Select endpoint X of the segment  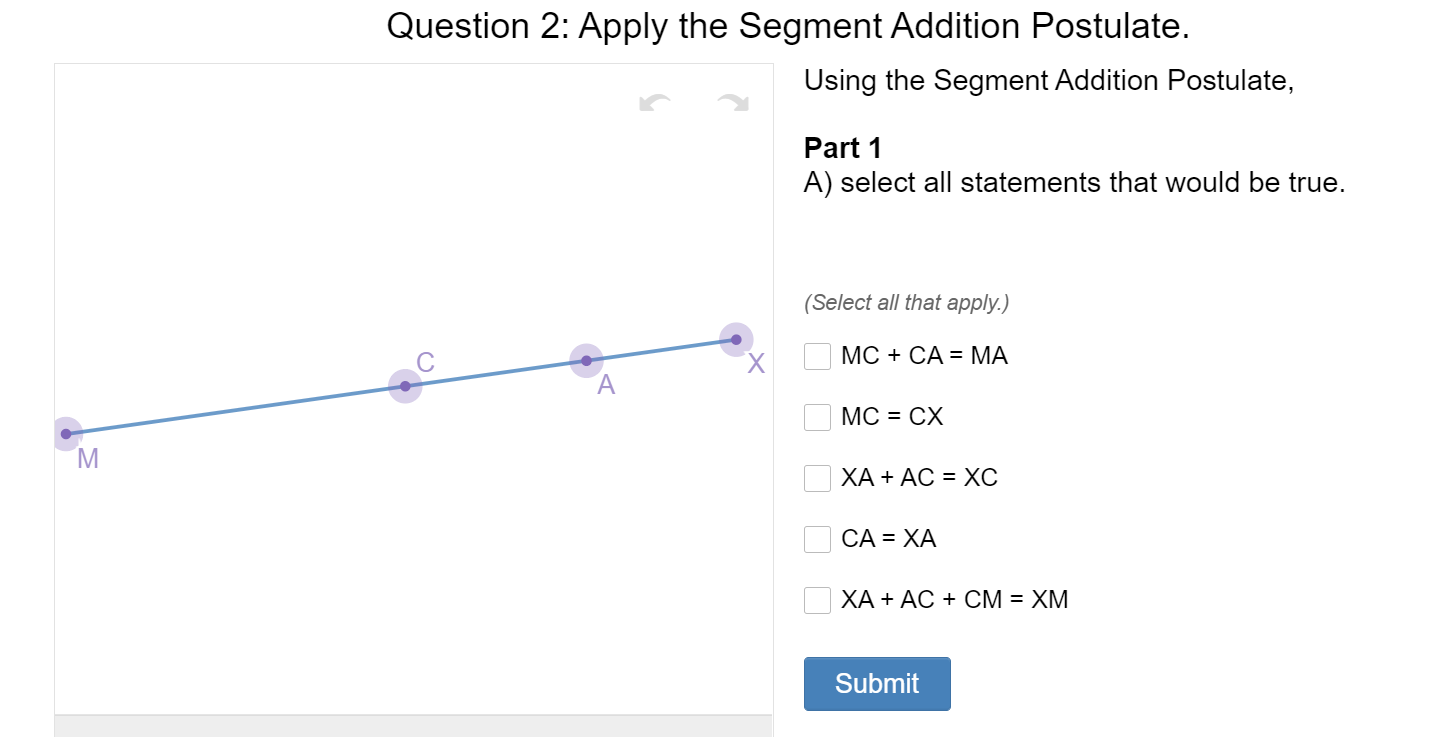(736, 339)
